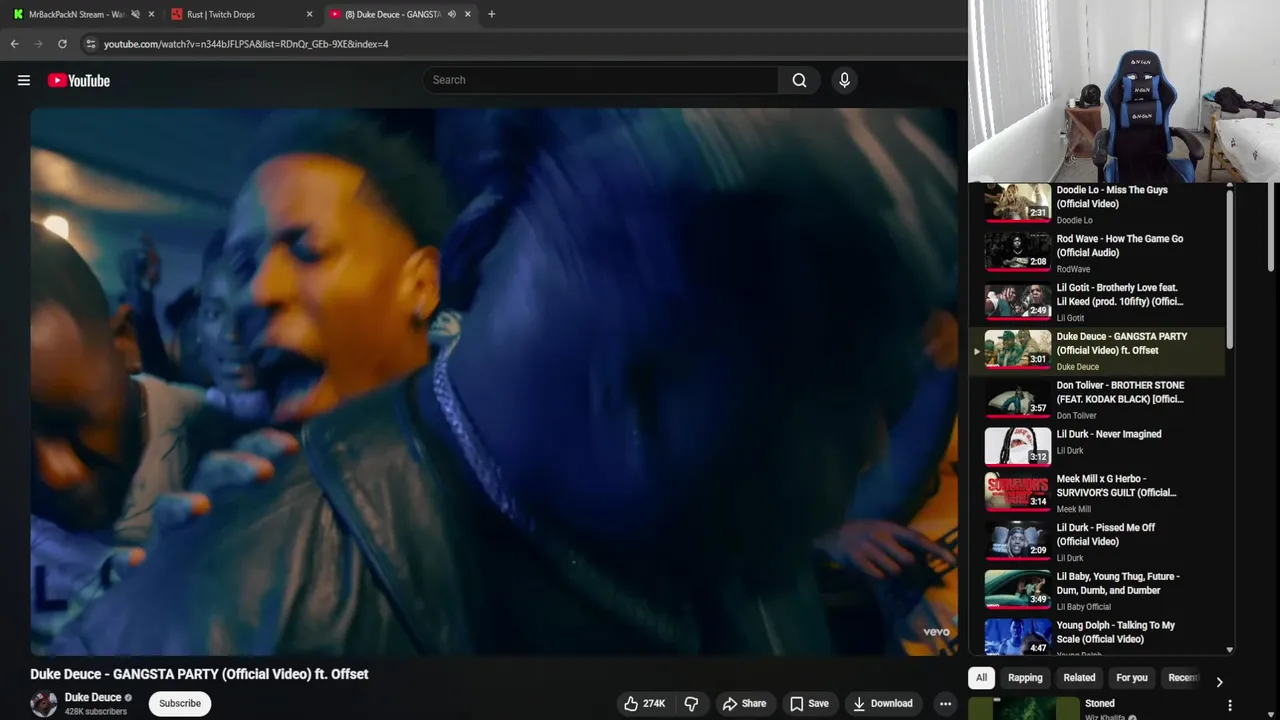This screenshot has width=1280, height=720.
Task: Go back in browser history
Action: [x=14, y=44]
